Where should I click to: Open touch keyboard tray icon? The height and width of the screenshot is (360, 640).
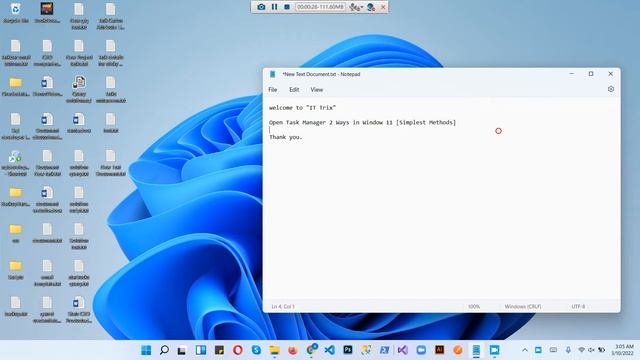pyautogui.click(x=553, y=350)
